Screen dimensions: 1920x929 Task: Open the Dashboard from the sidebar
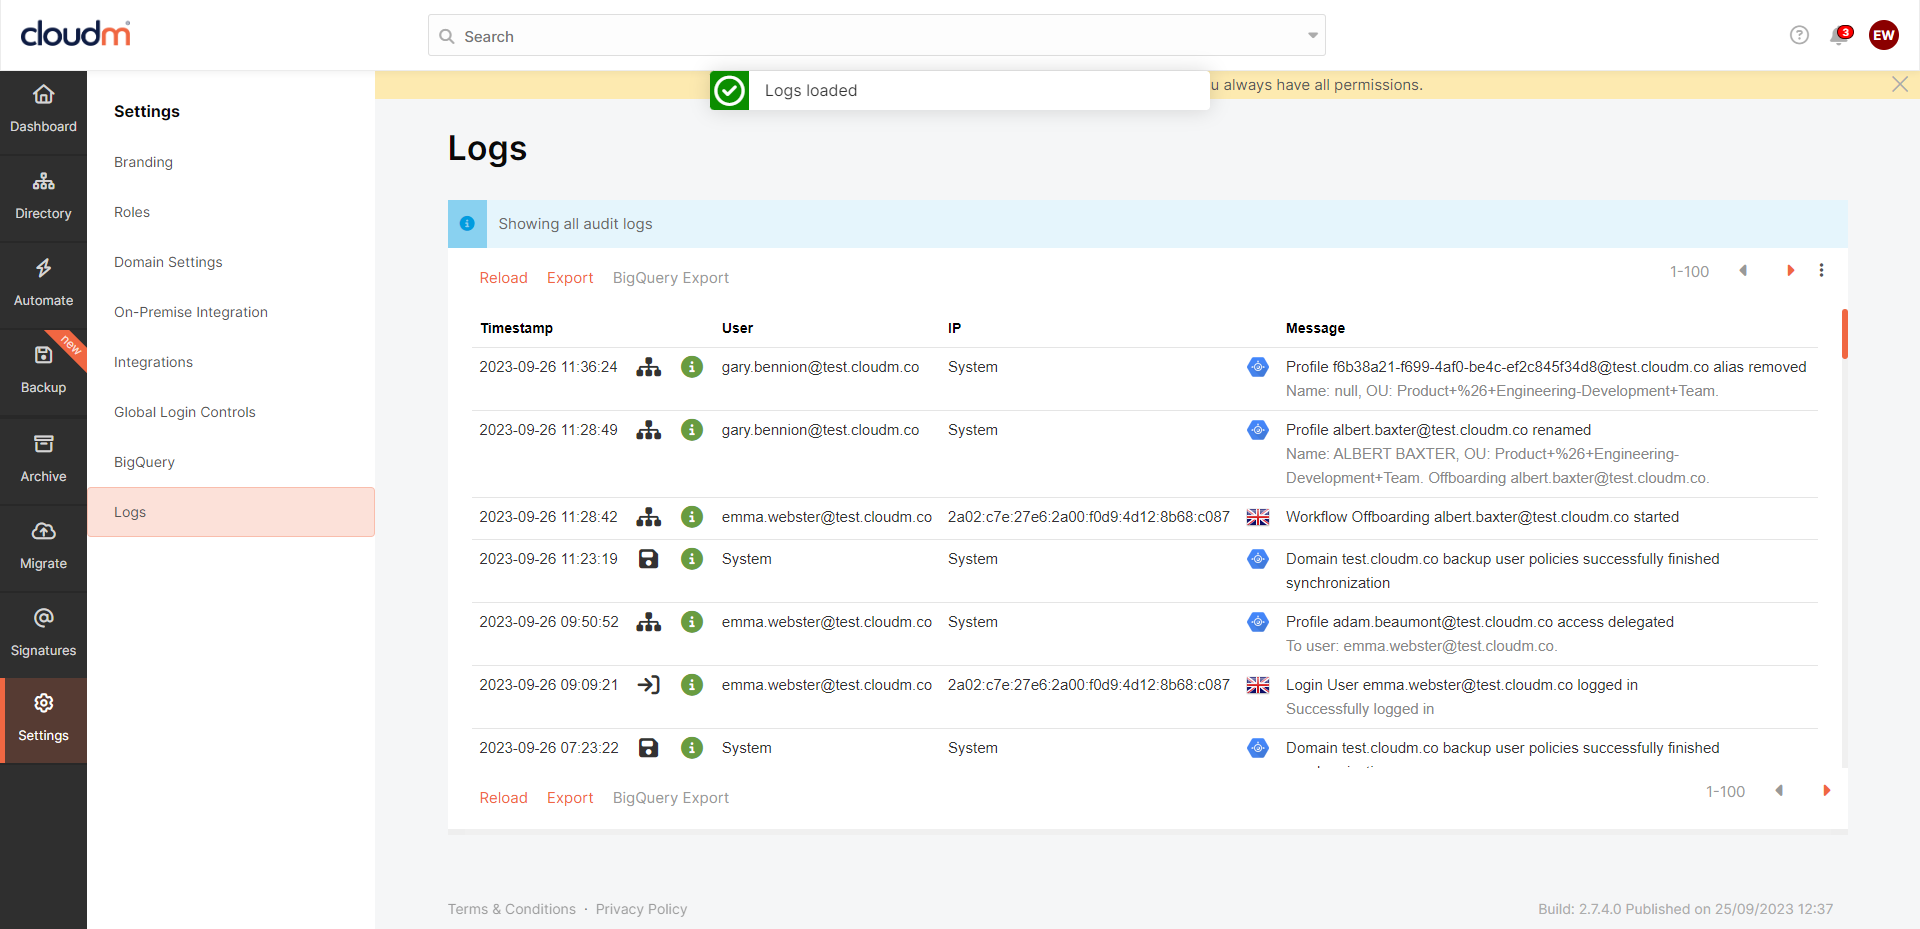click(43, 111)
